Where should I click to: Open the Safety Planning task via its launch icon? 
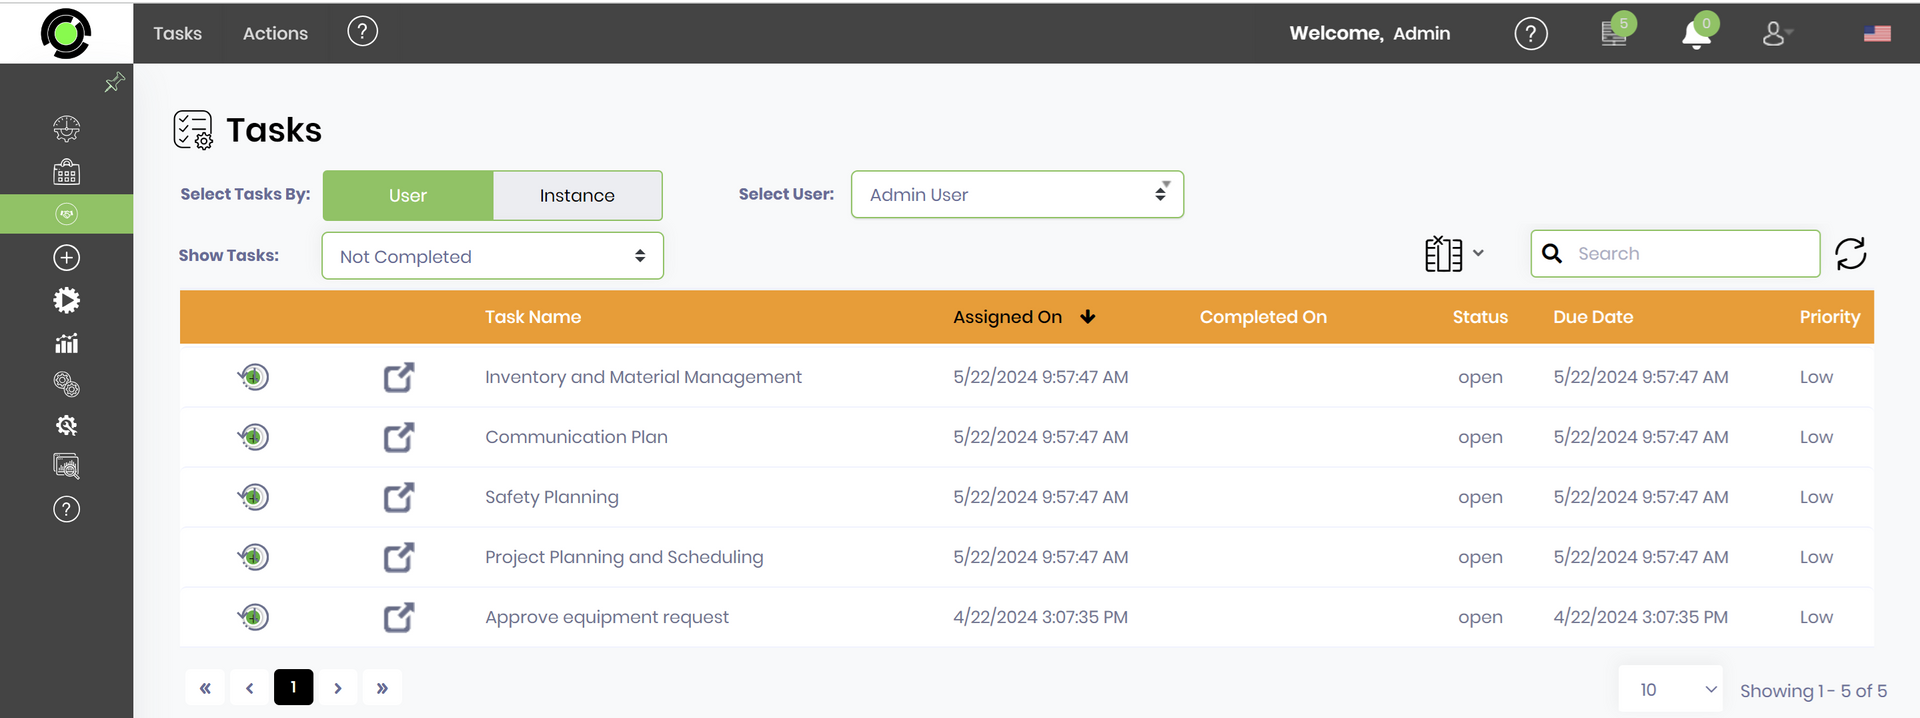(398, 497)
